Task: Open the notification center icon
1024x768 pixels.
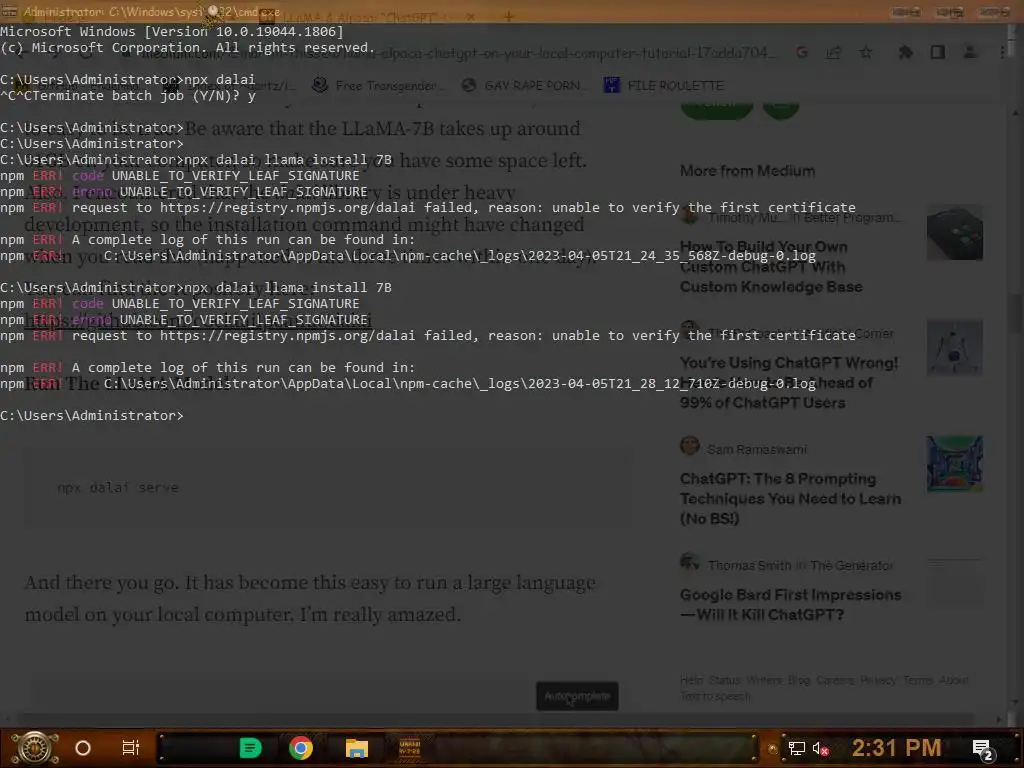Action: pyautogui.click(x=982, y=749)
